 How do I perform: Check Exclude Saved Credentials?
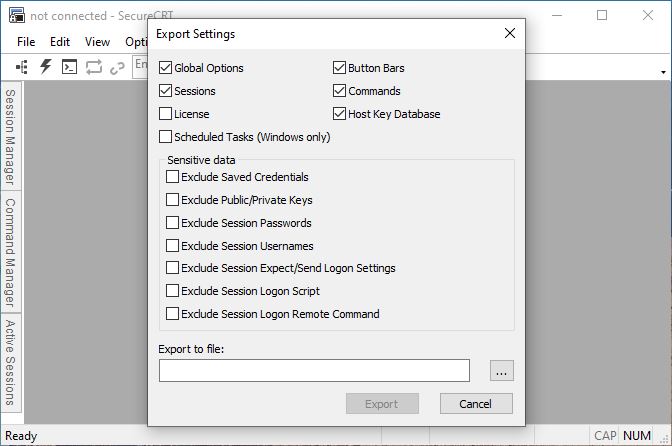[x=172, y=177]
